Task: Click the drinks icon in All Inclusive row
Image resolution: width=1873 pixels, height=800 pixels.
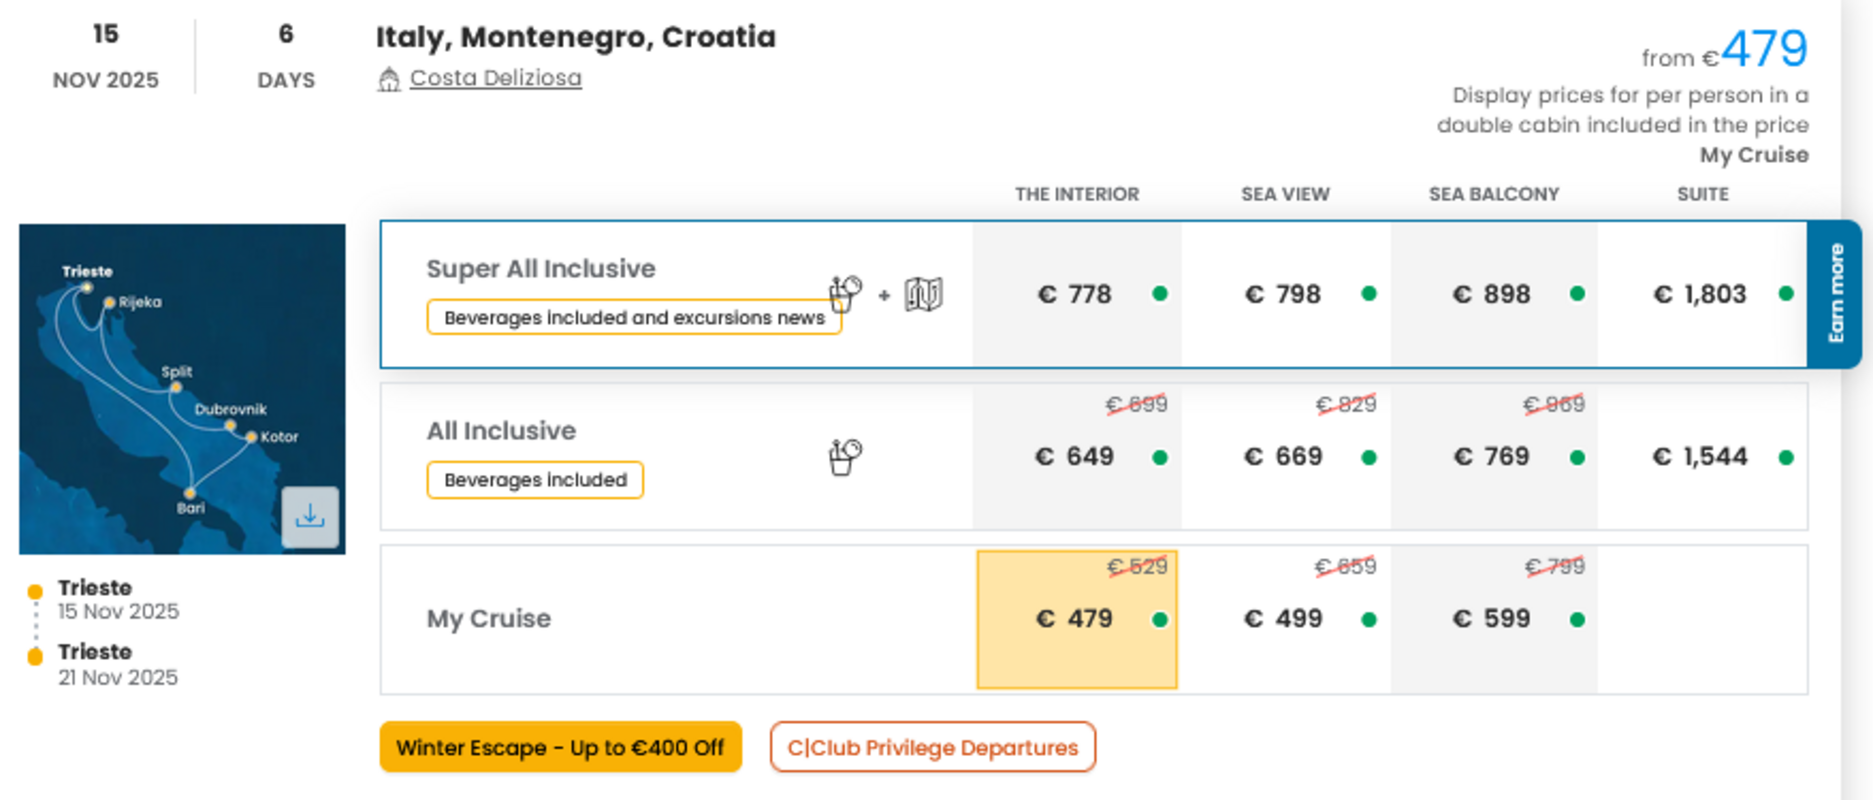Action: pyautogui.click(x=845, y=457)
